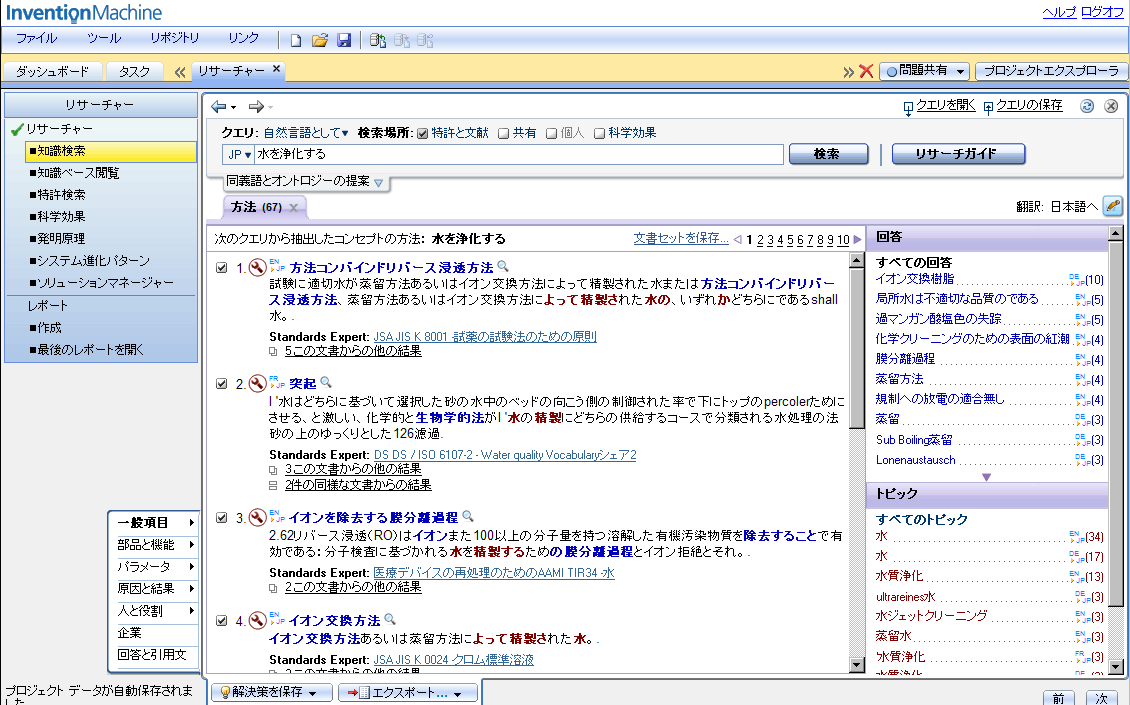
Task: Uncheck result 3 checkbox
Action: (x=222, y=518)
